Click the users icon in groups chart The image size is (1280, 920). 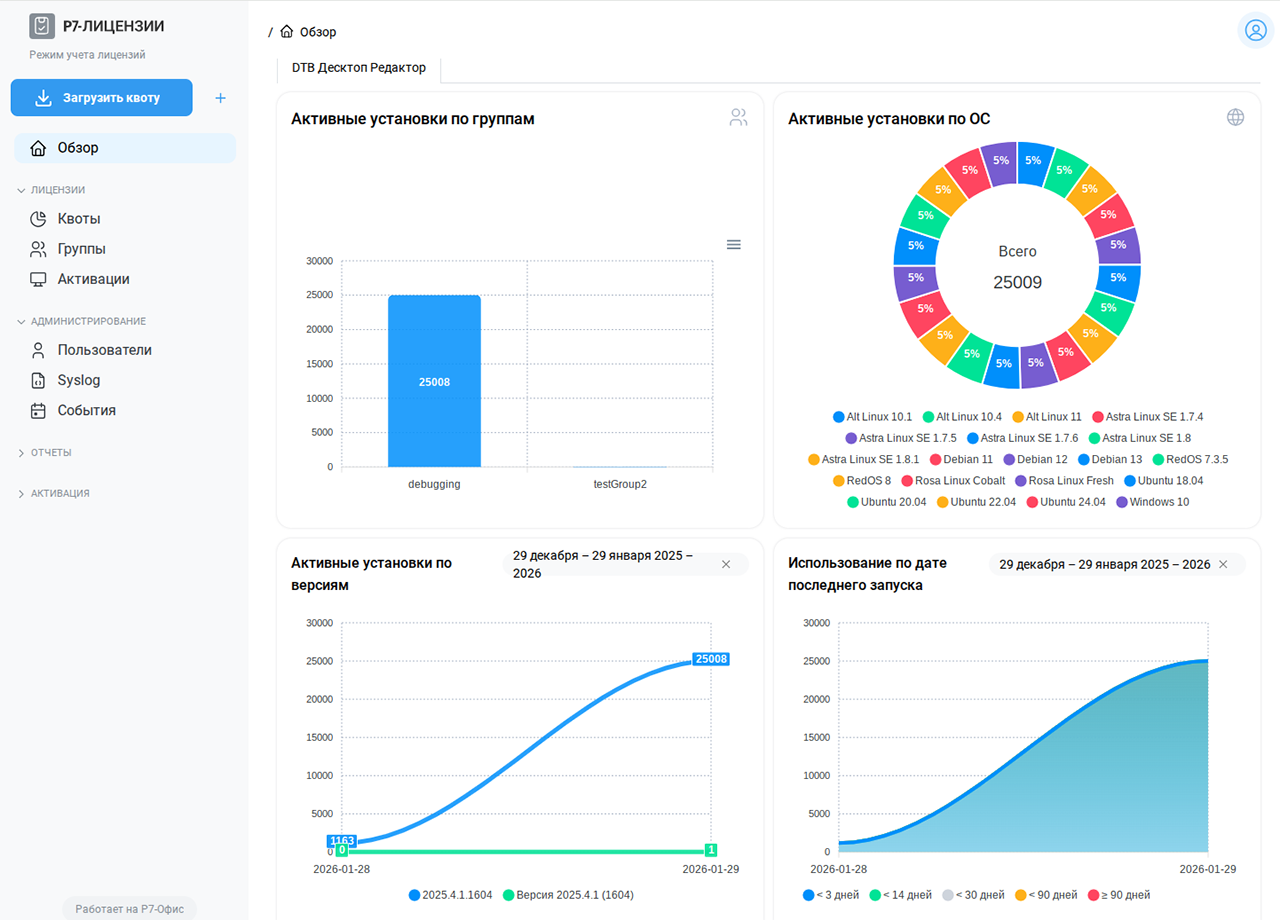tap(738, 118)
